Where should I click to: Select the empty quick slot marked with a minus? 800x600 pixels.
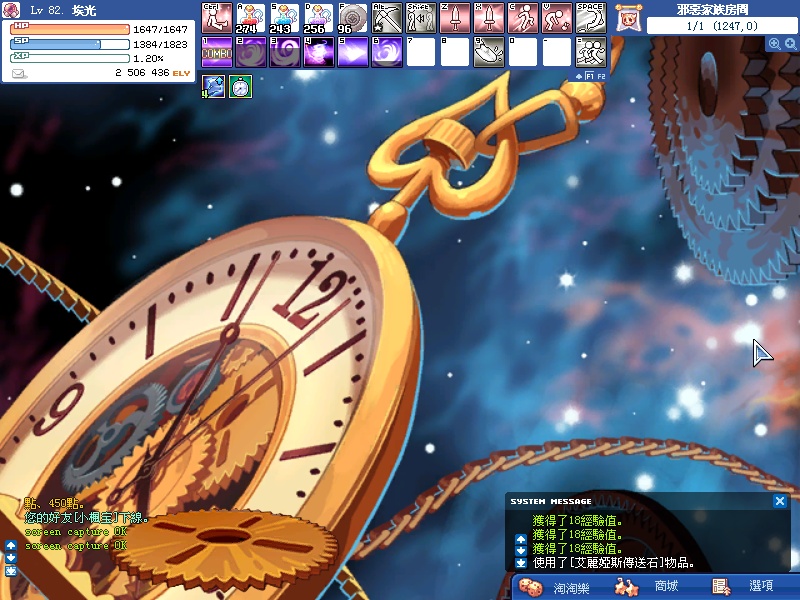pyautogui.click(x=557, y=52)
